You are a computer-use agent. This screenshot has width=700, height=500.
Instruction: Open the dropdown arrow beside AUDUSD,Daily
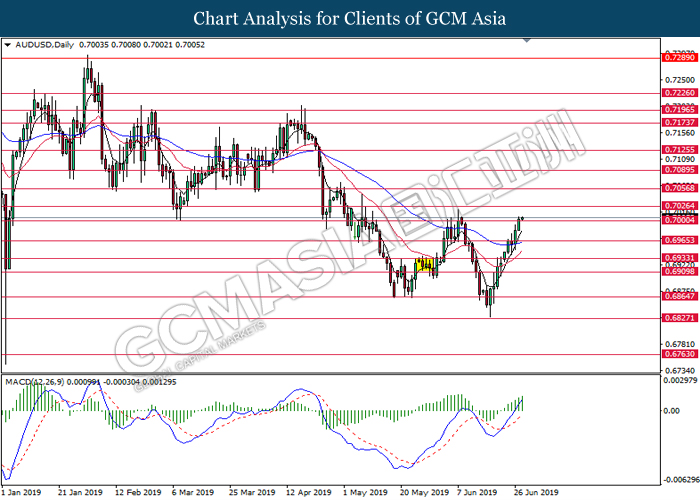coord(7,45)
